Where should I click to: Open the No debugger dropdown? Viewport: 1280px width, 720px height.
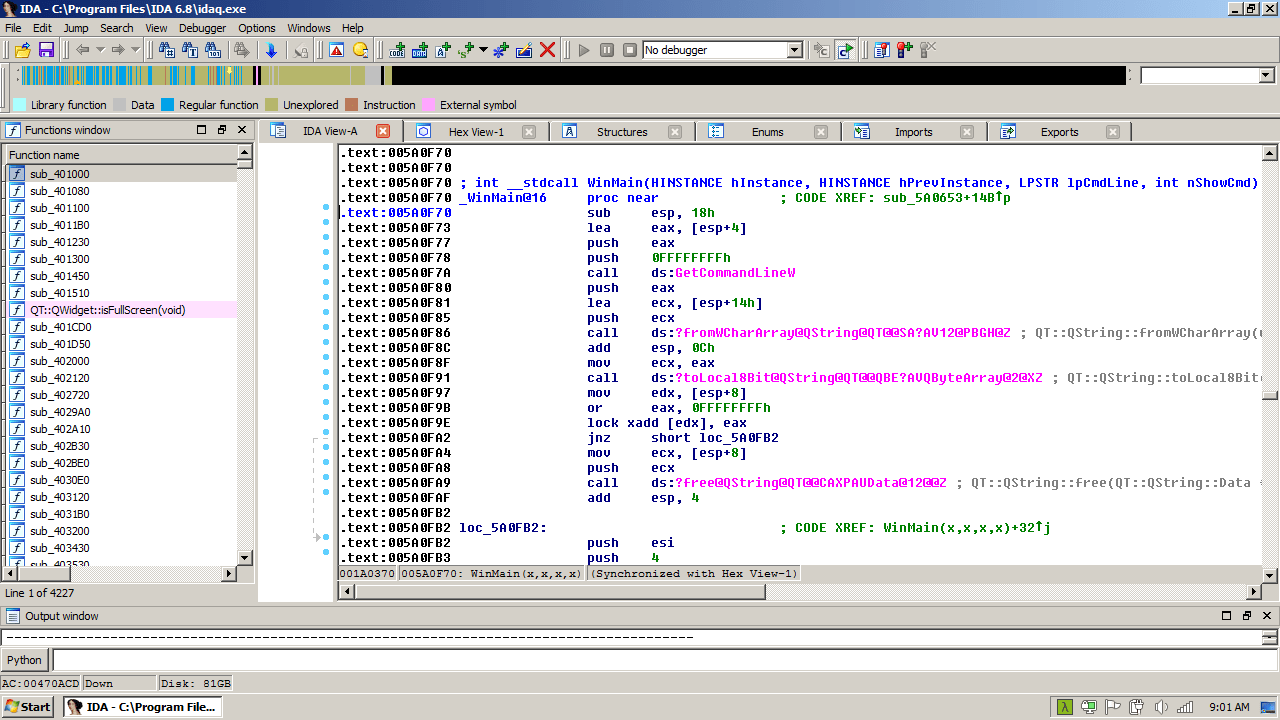pos(794,50)
